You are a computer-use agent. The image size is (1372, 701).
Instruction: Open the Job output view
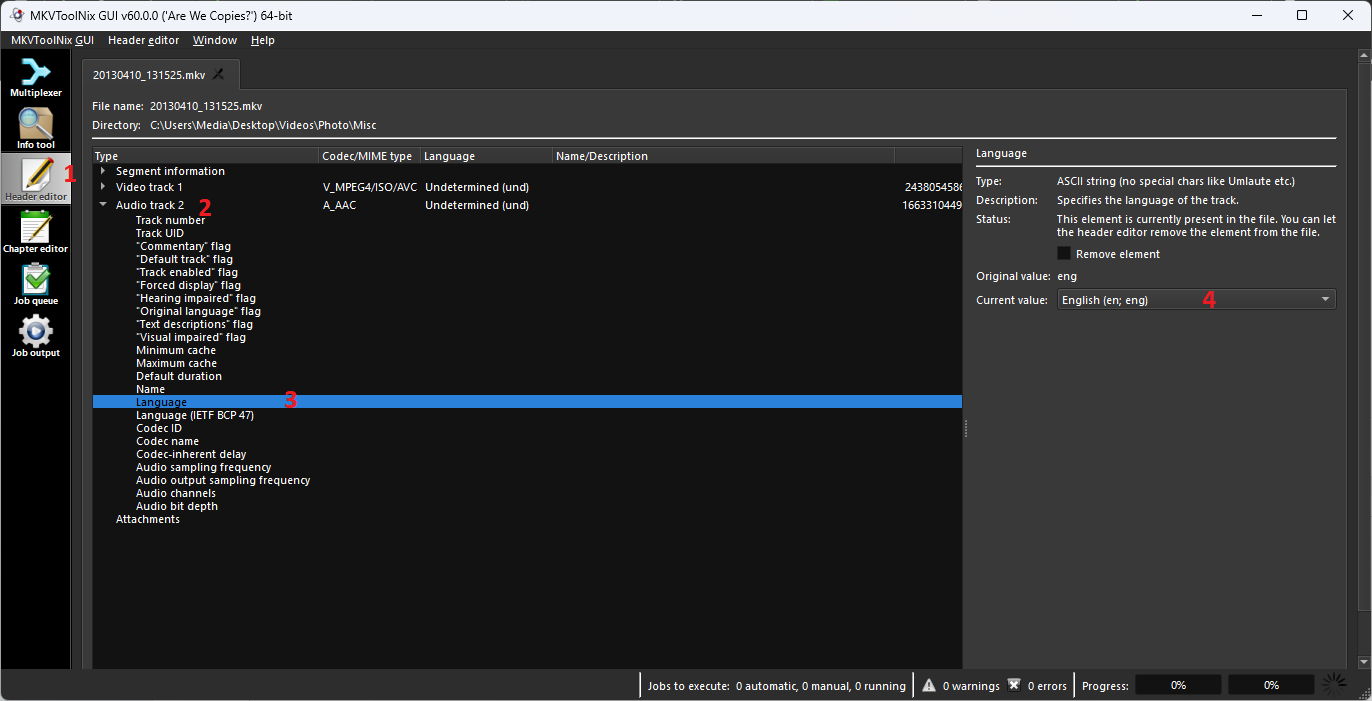[x=35, y=336]
